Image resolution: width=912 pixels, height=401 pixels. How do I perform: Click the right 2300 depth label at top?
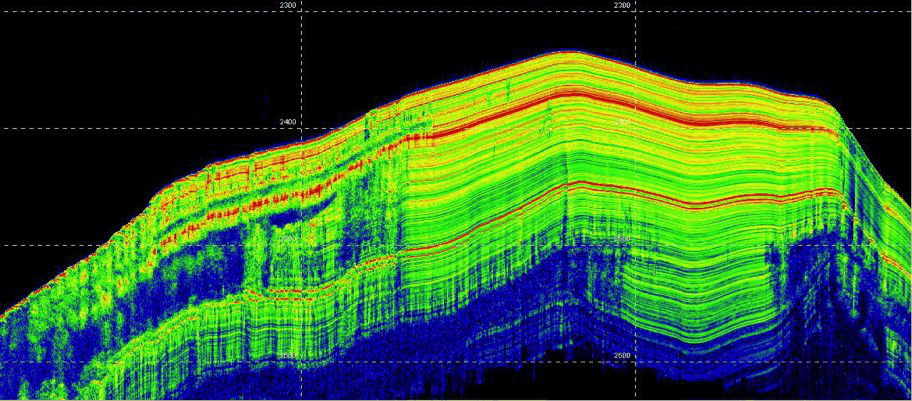(x=621, y=6)
